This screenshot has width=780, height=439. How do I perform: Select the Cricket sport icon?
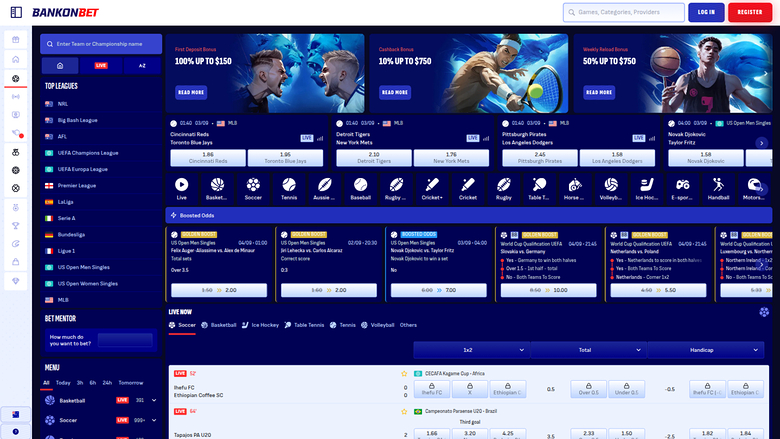click(468, 189)
